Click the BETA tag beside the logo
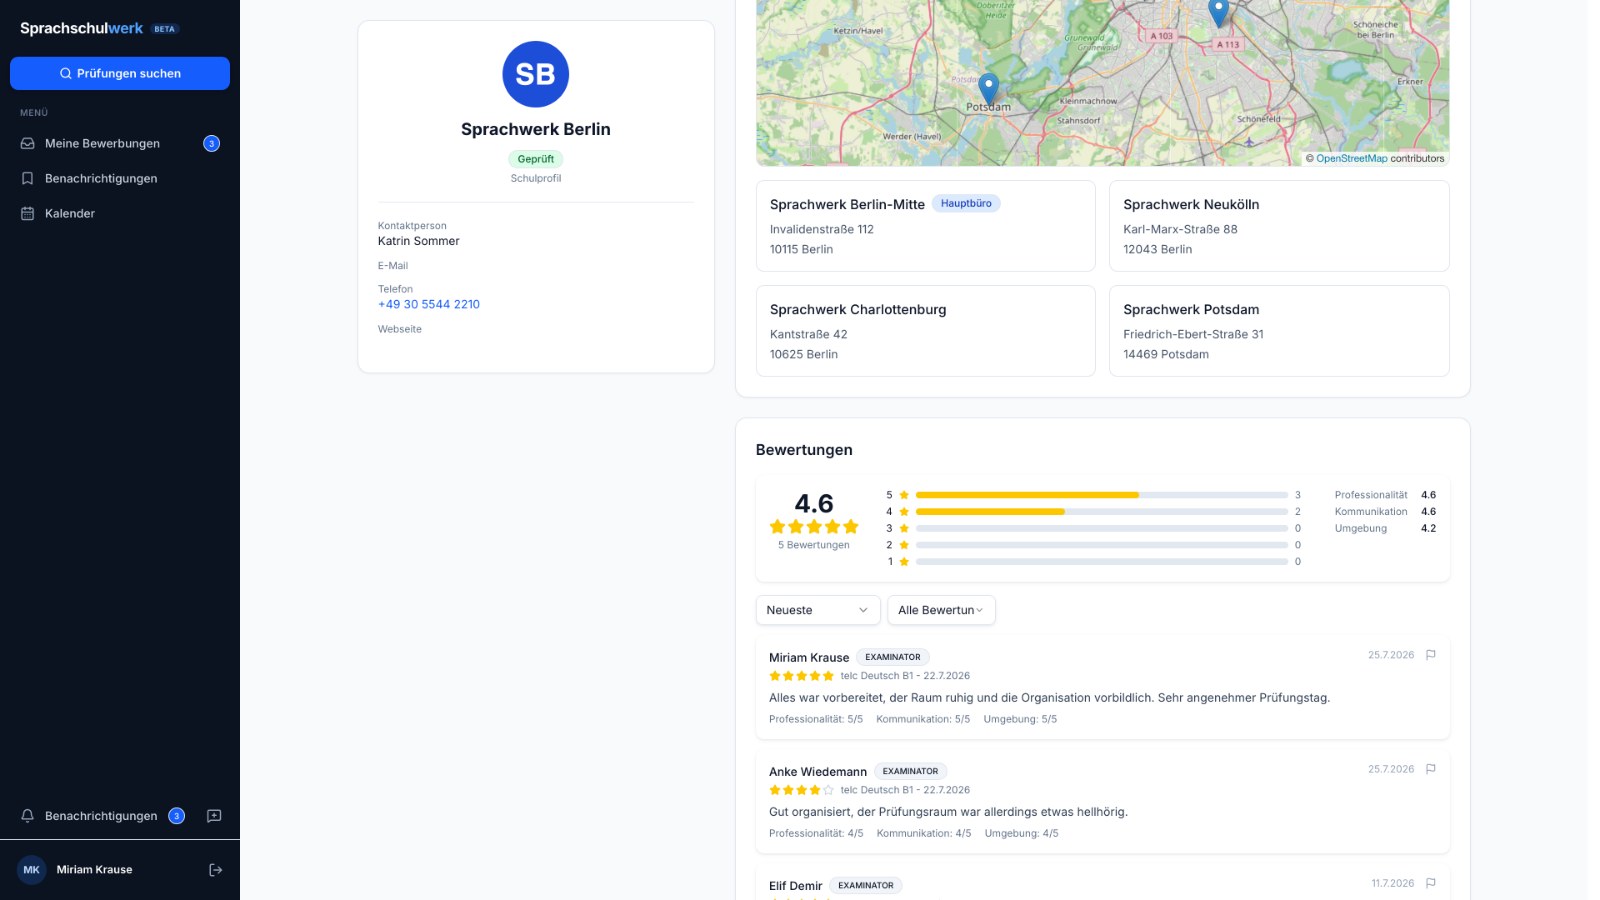 coord(165,29)
